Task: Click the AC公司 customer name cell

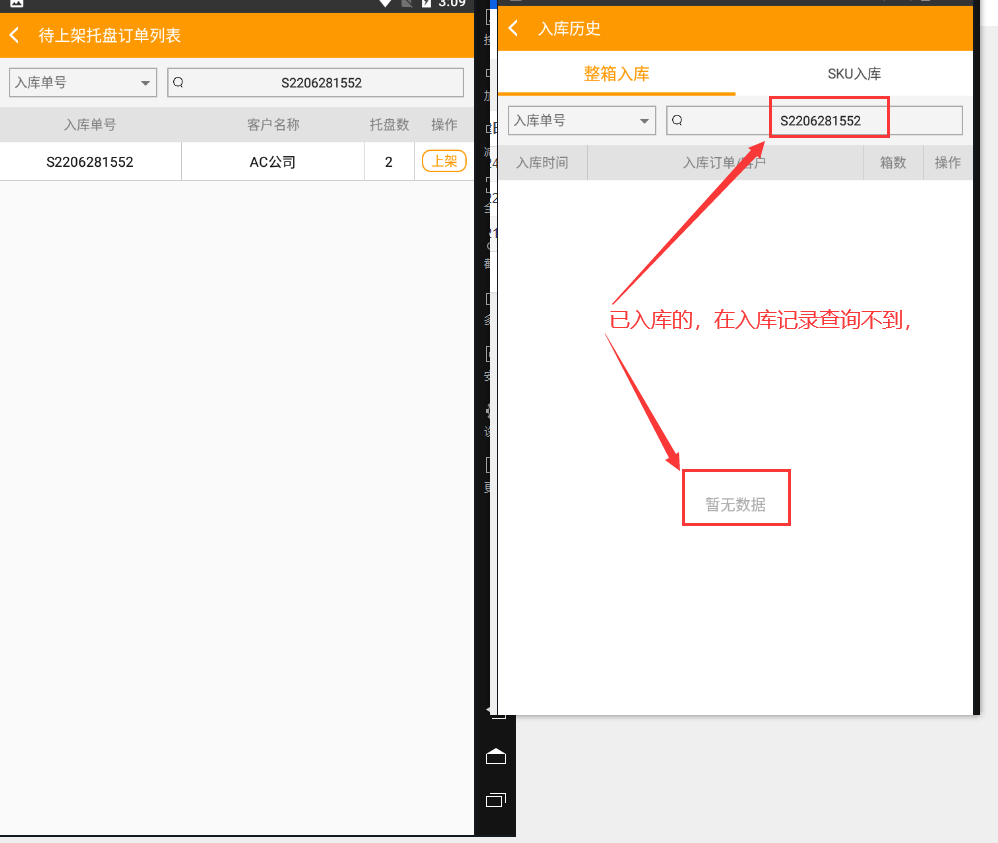Action: [x=273, y=162]
